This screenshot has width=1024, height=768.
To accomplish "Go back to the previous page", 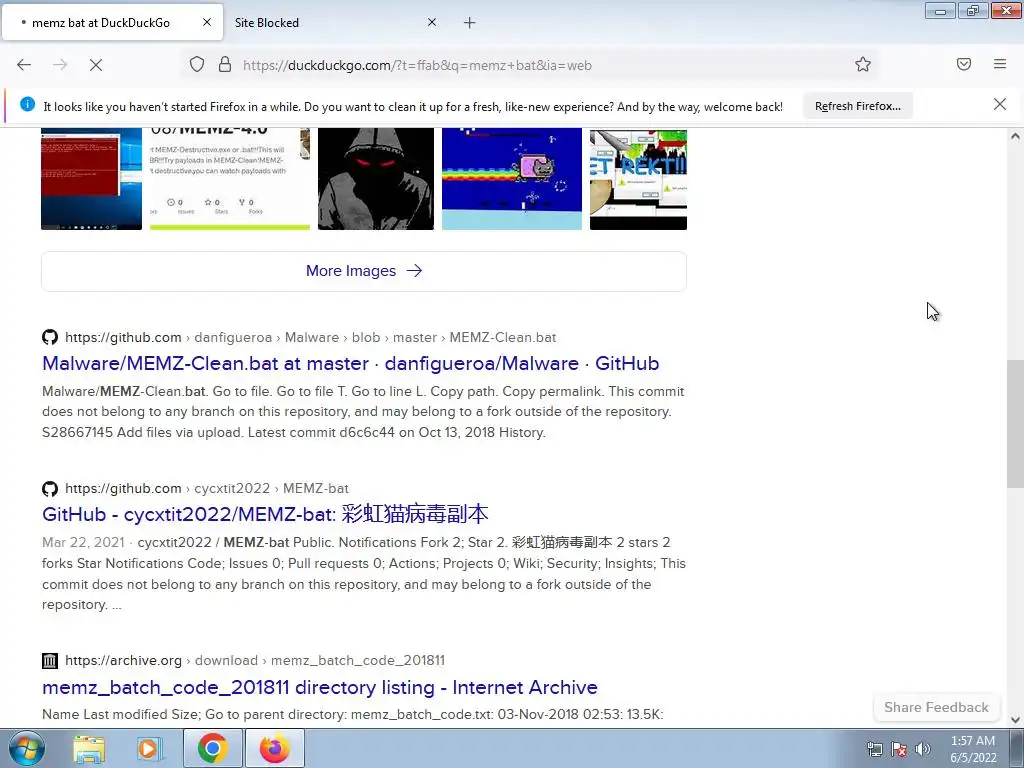I will click(24, 65).
